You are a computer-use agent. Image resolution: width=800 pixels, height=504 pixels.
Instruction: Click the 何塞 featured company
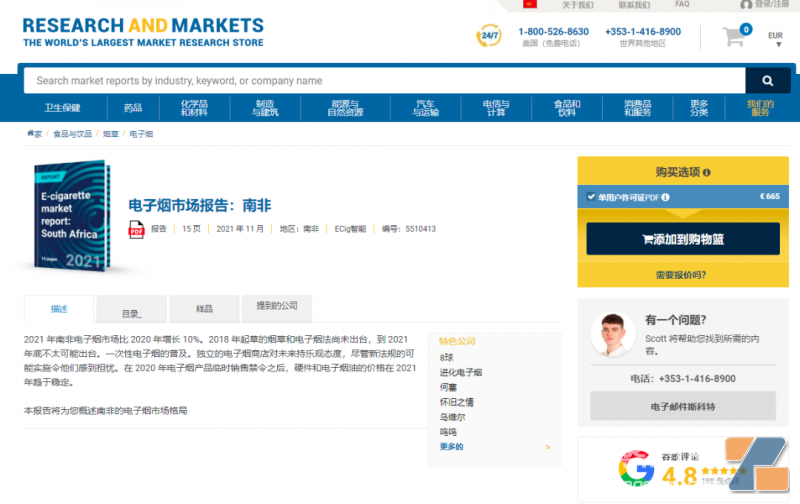448,387
